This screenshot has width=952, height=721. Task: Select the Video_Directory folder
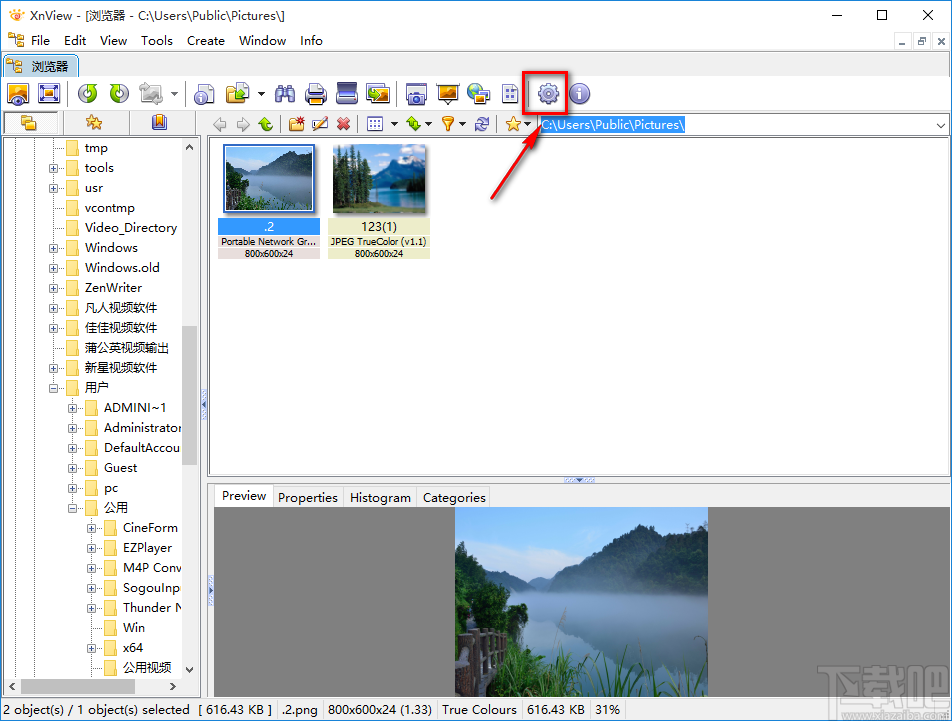click(131, 228)
